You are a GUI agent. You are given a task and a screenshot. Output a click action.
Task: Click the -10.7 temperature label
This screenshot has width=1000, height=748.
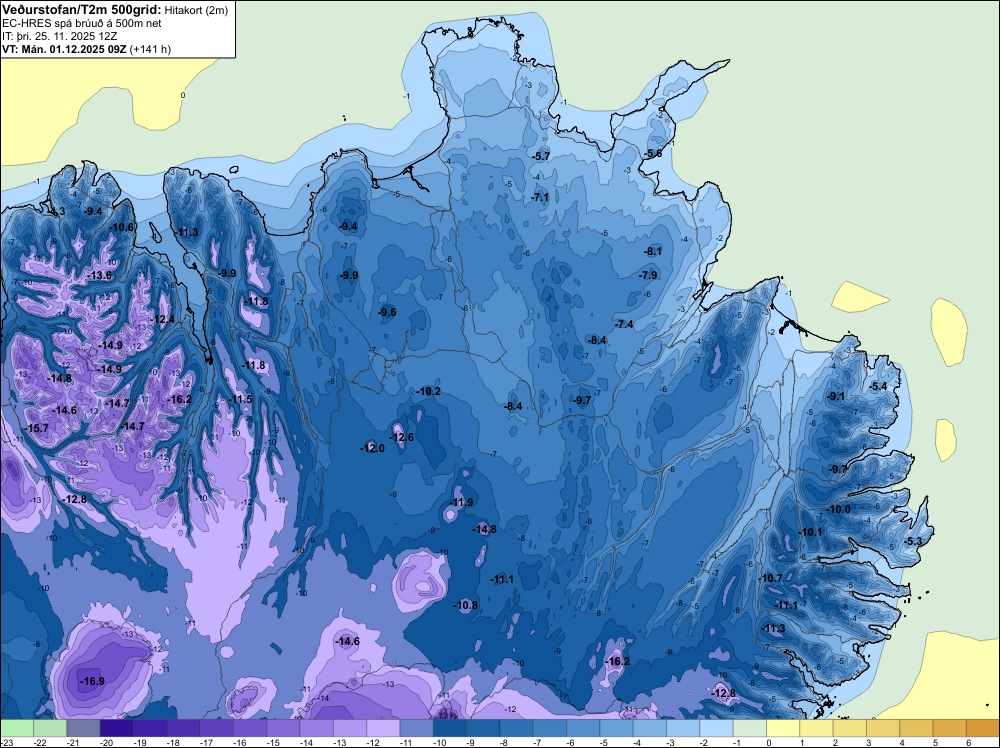tap(770, 578)
